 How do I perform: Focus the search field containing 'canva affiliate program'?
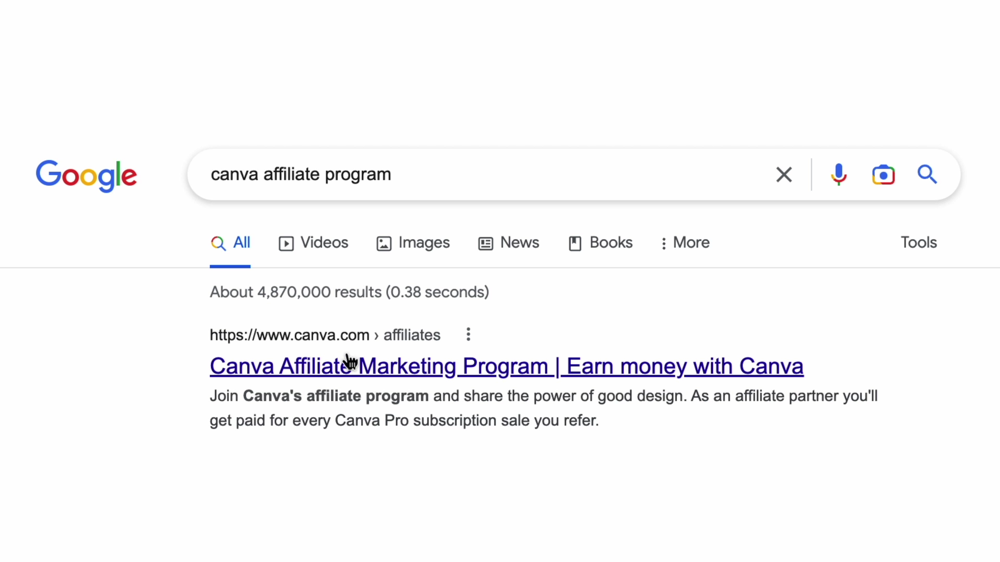480,175
